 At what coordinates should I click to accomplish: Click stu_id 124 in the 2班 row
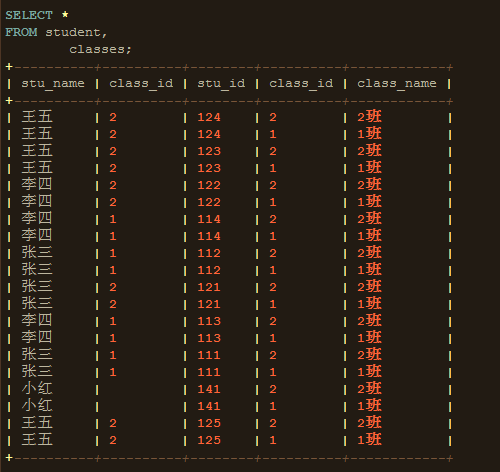(209, 117)
